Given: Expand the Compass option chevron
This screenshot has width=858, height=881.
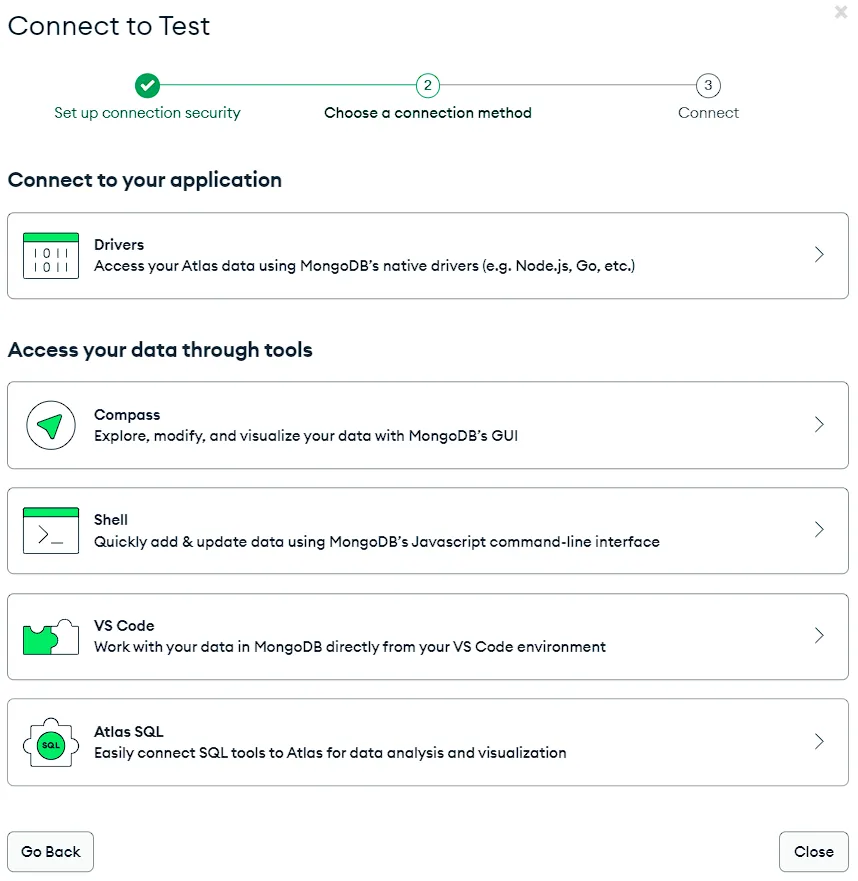Looking at the screenshot, I should tap(819, 425).
